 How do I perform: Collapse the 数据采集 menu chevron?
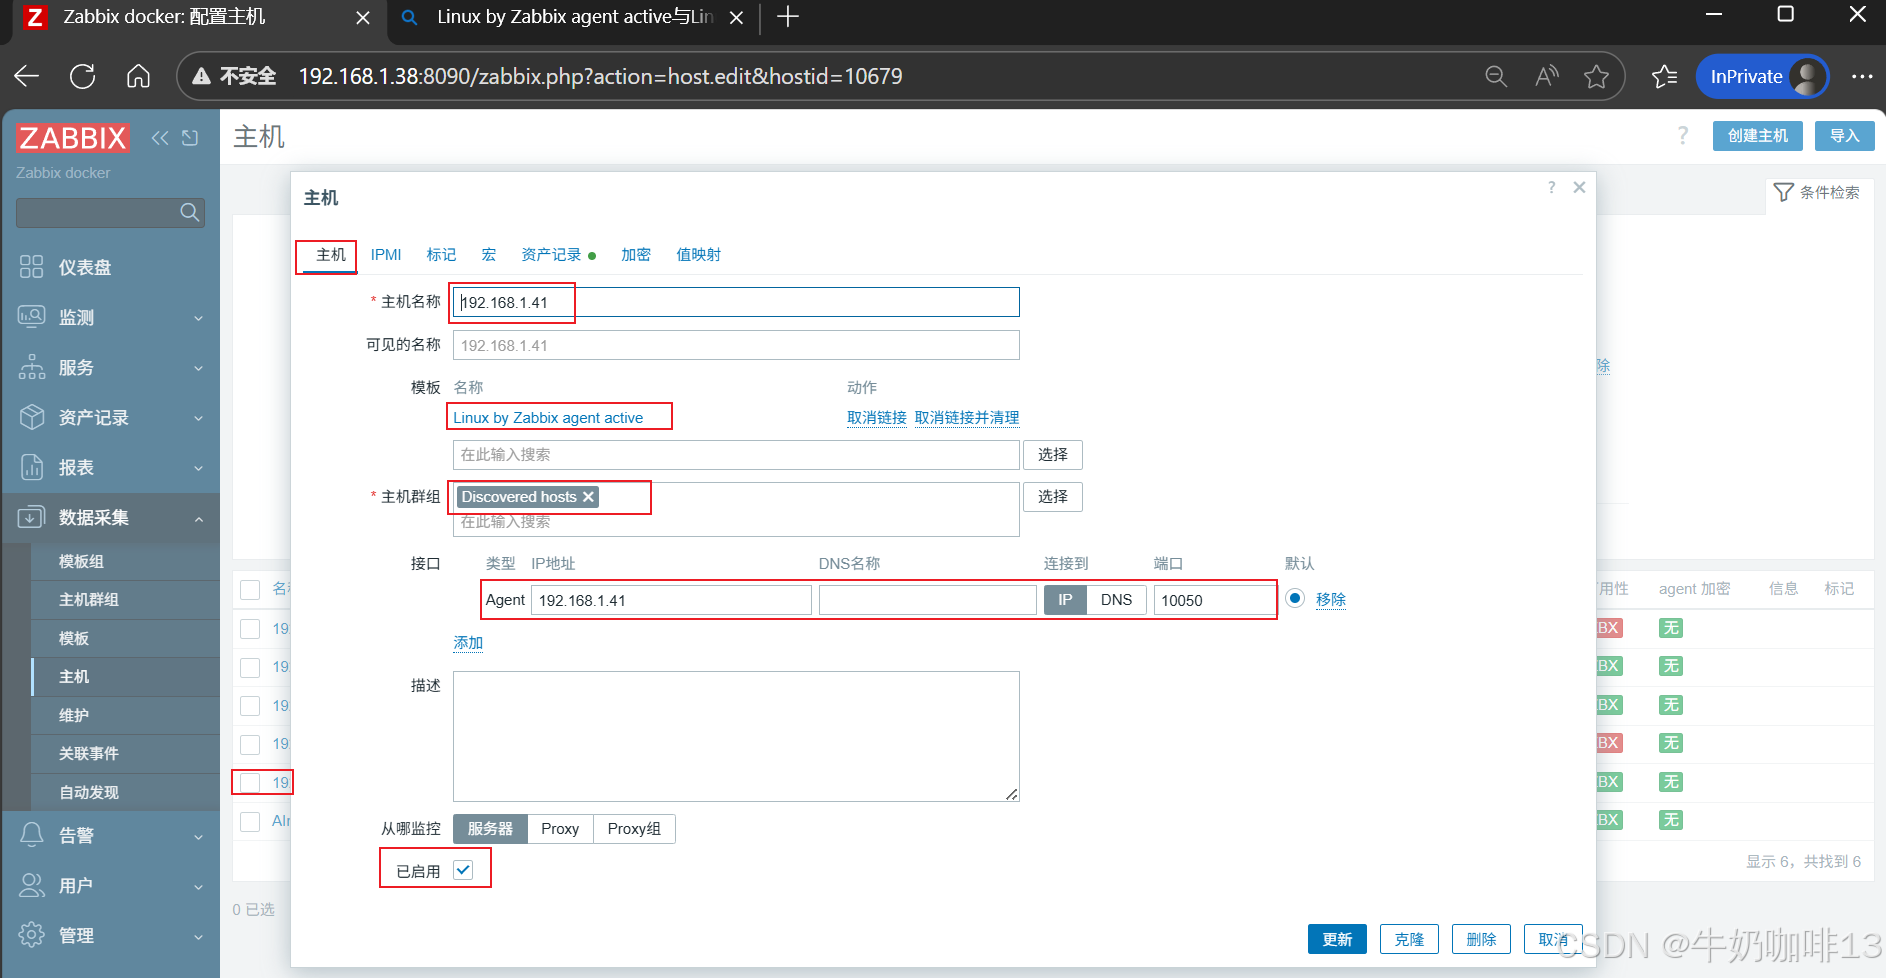coord(198,518)
